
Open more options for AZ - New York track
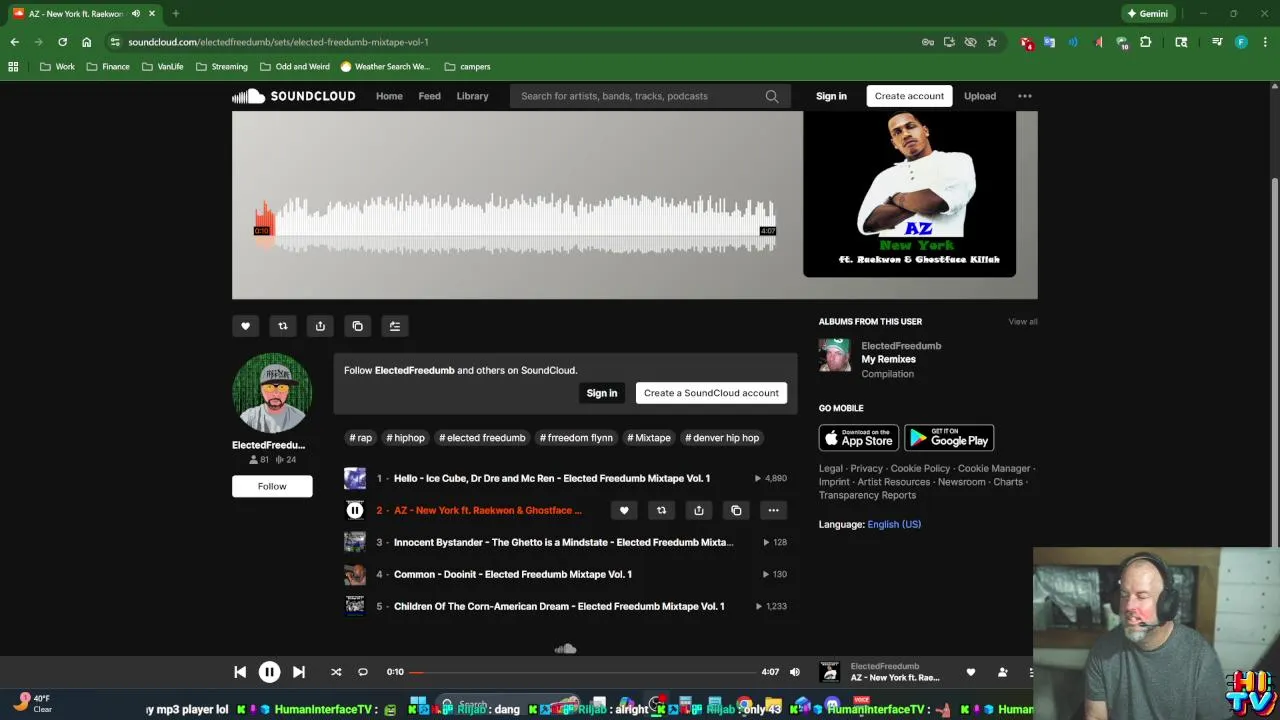point(773,510)
